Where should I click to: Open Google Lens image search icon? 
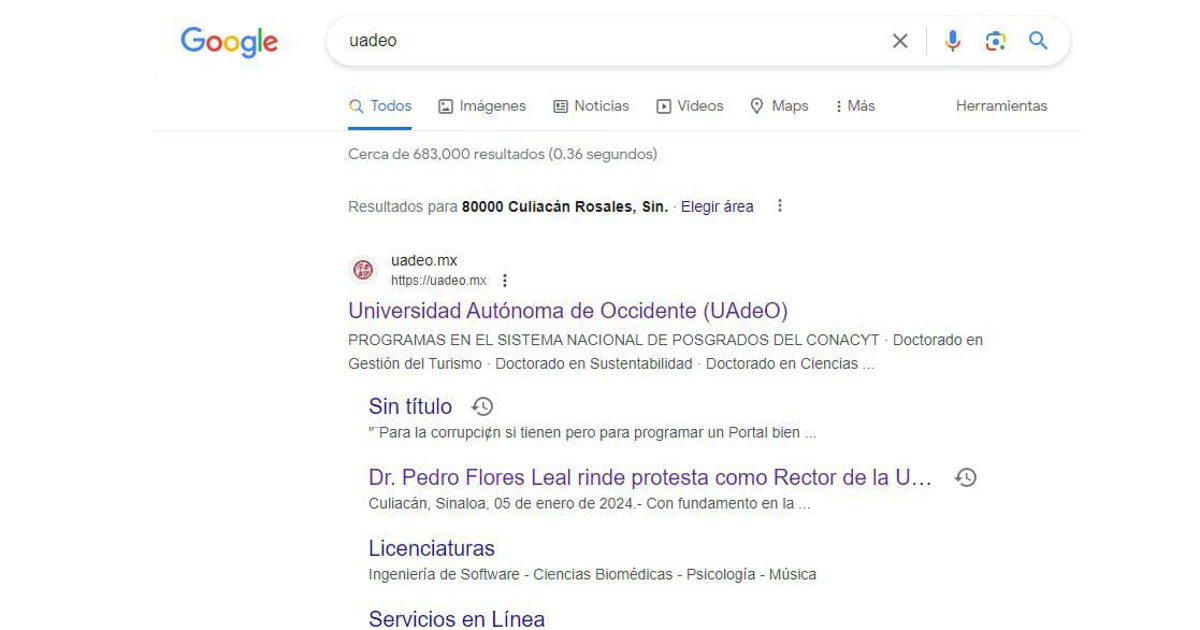[995, 41]
